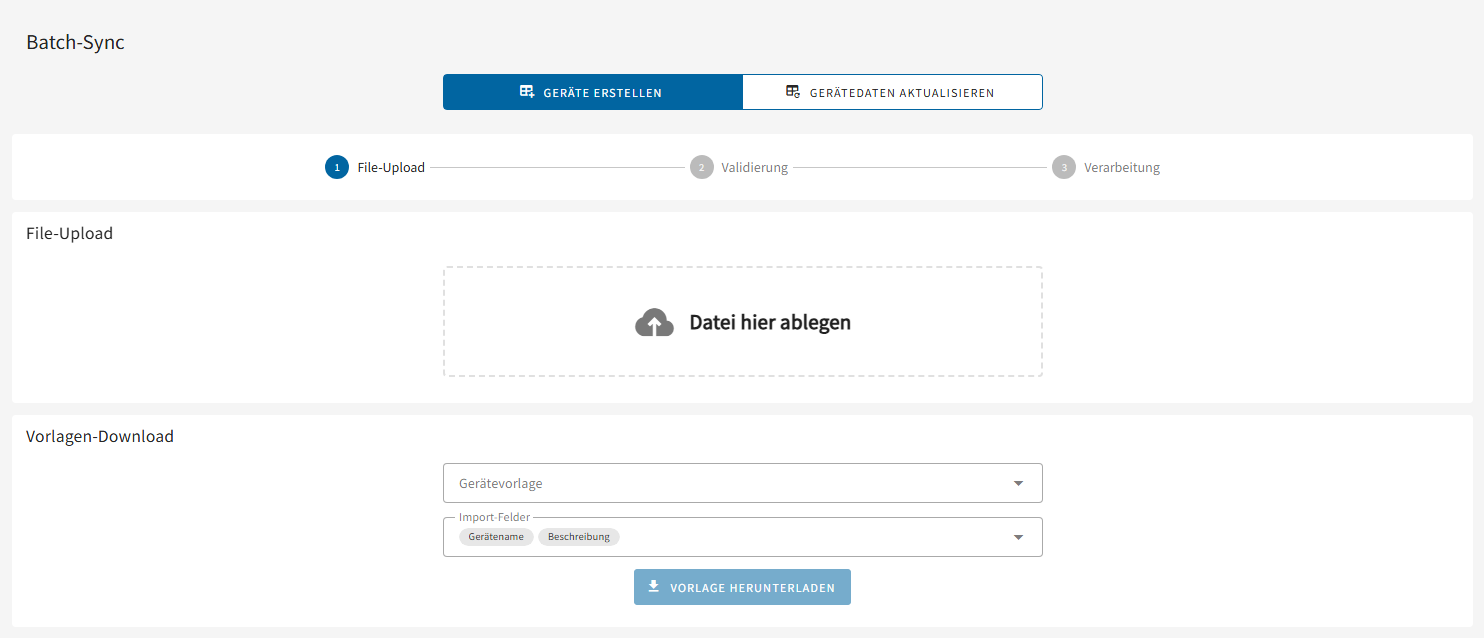Go to the Verarbeitung step label
1484x638 pixels.
pos(1122,167)
